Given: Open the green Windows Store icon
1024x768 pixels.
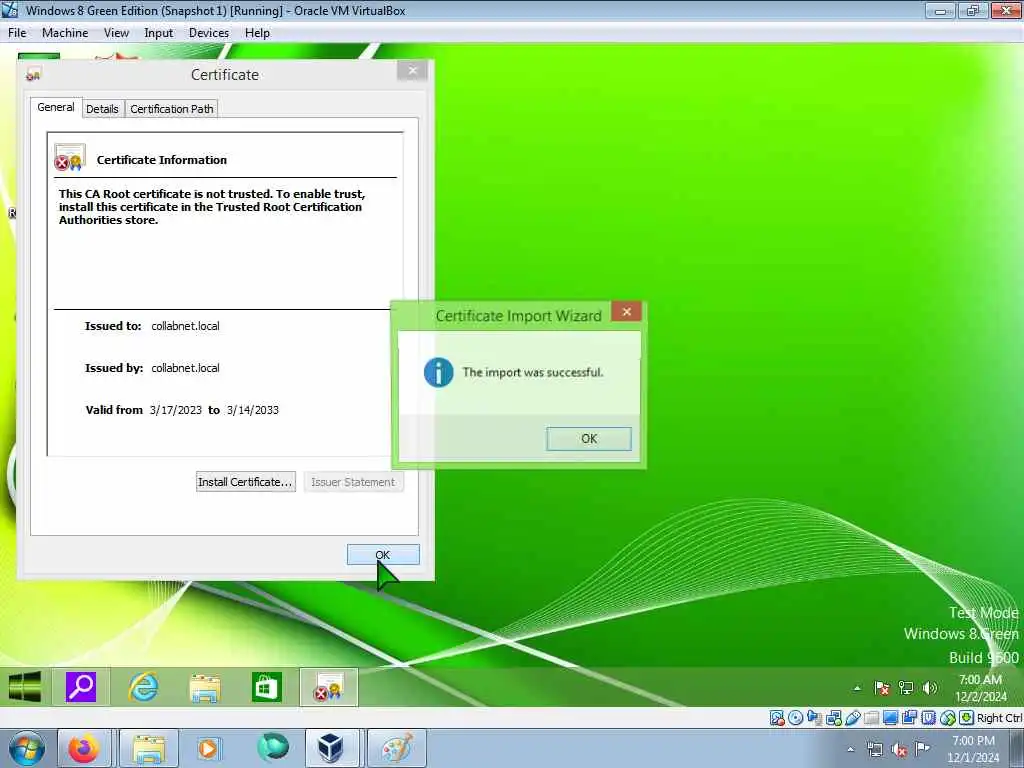Looking at the screenshot, I should [266, 687].
